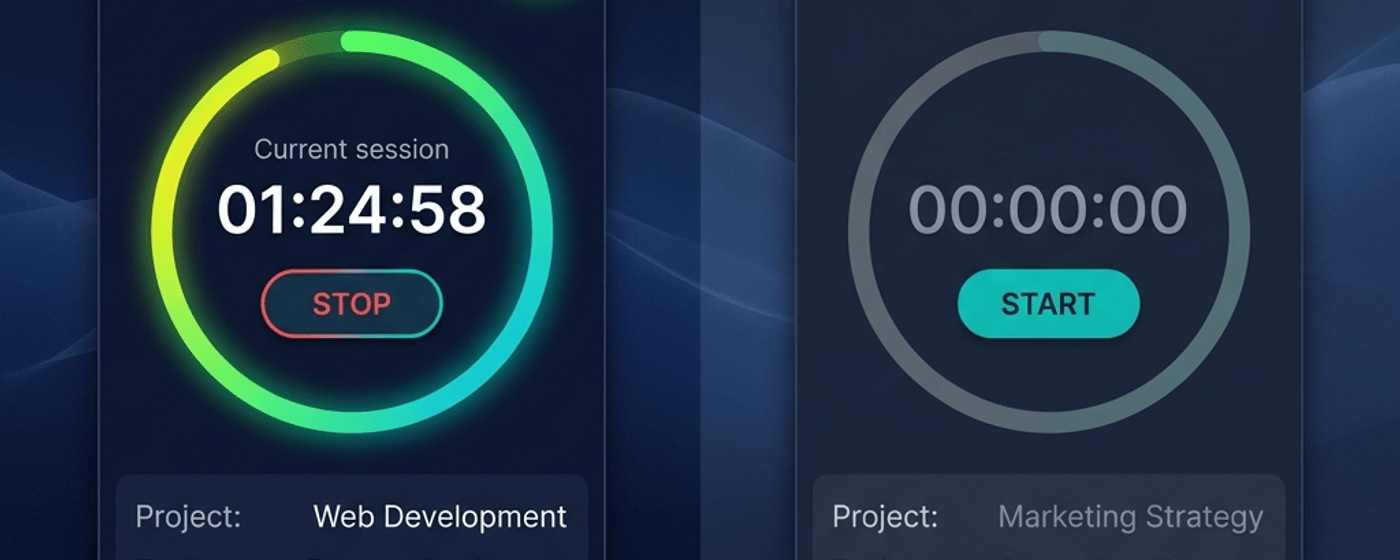The height and width of the screenshot is (560, 1400).
Task: Click the bright green start of active ring
Action: click(352, 41)
